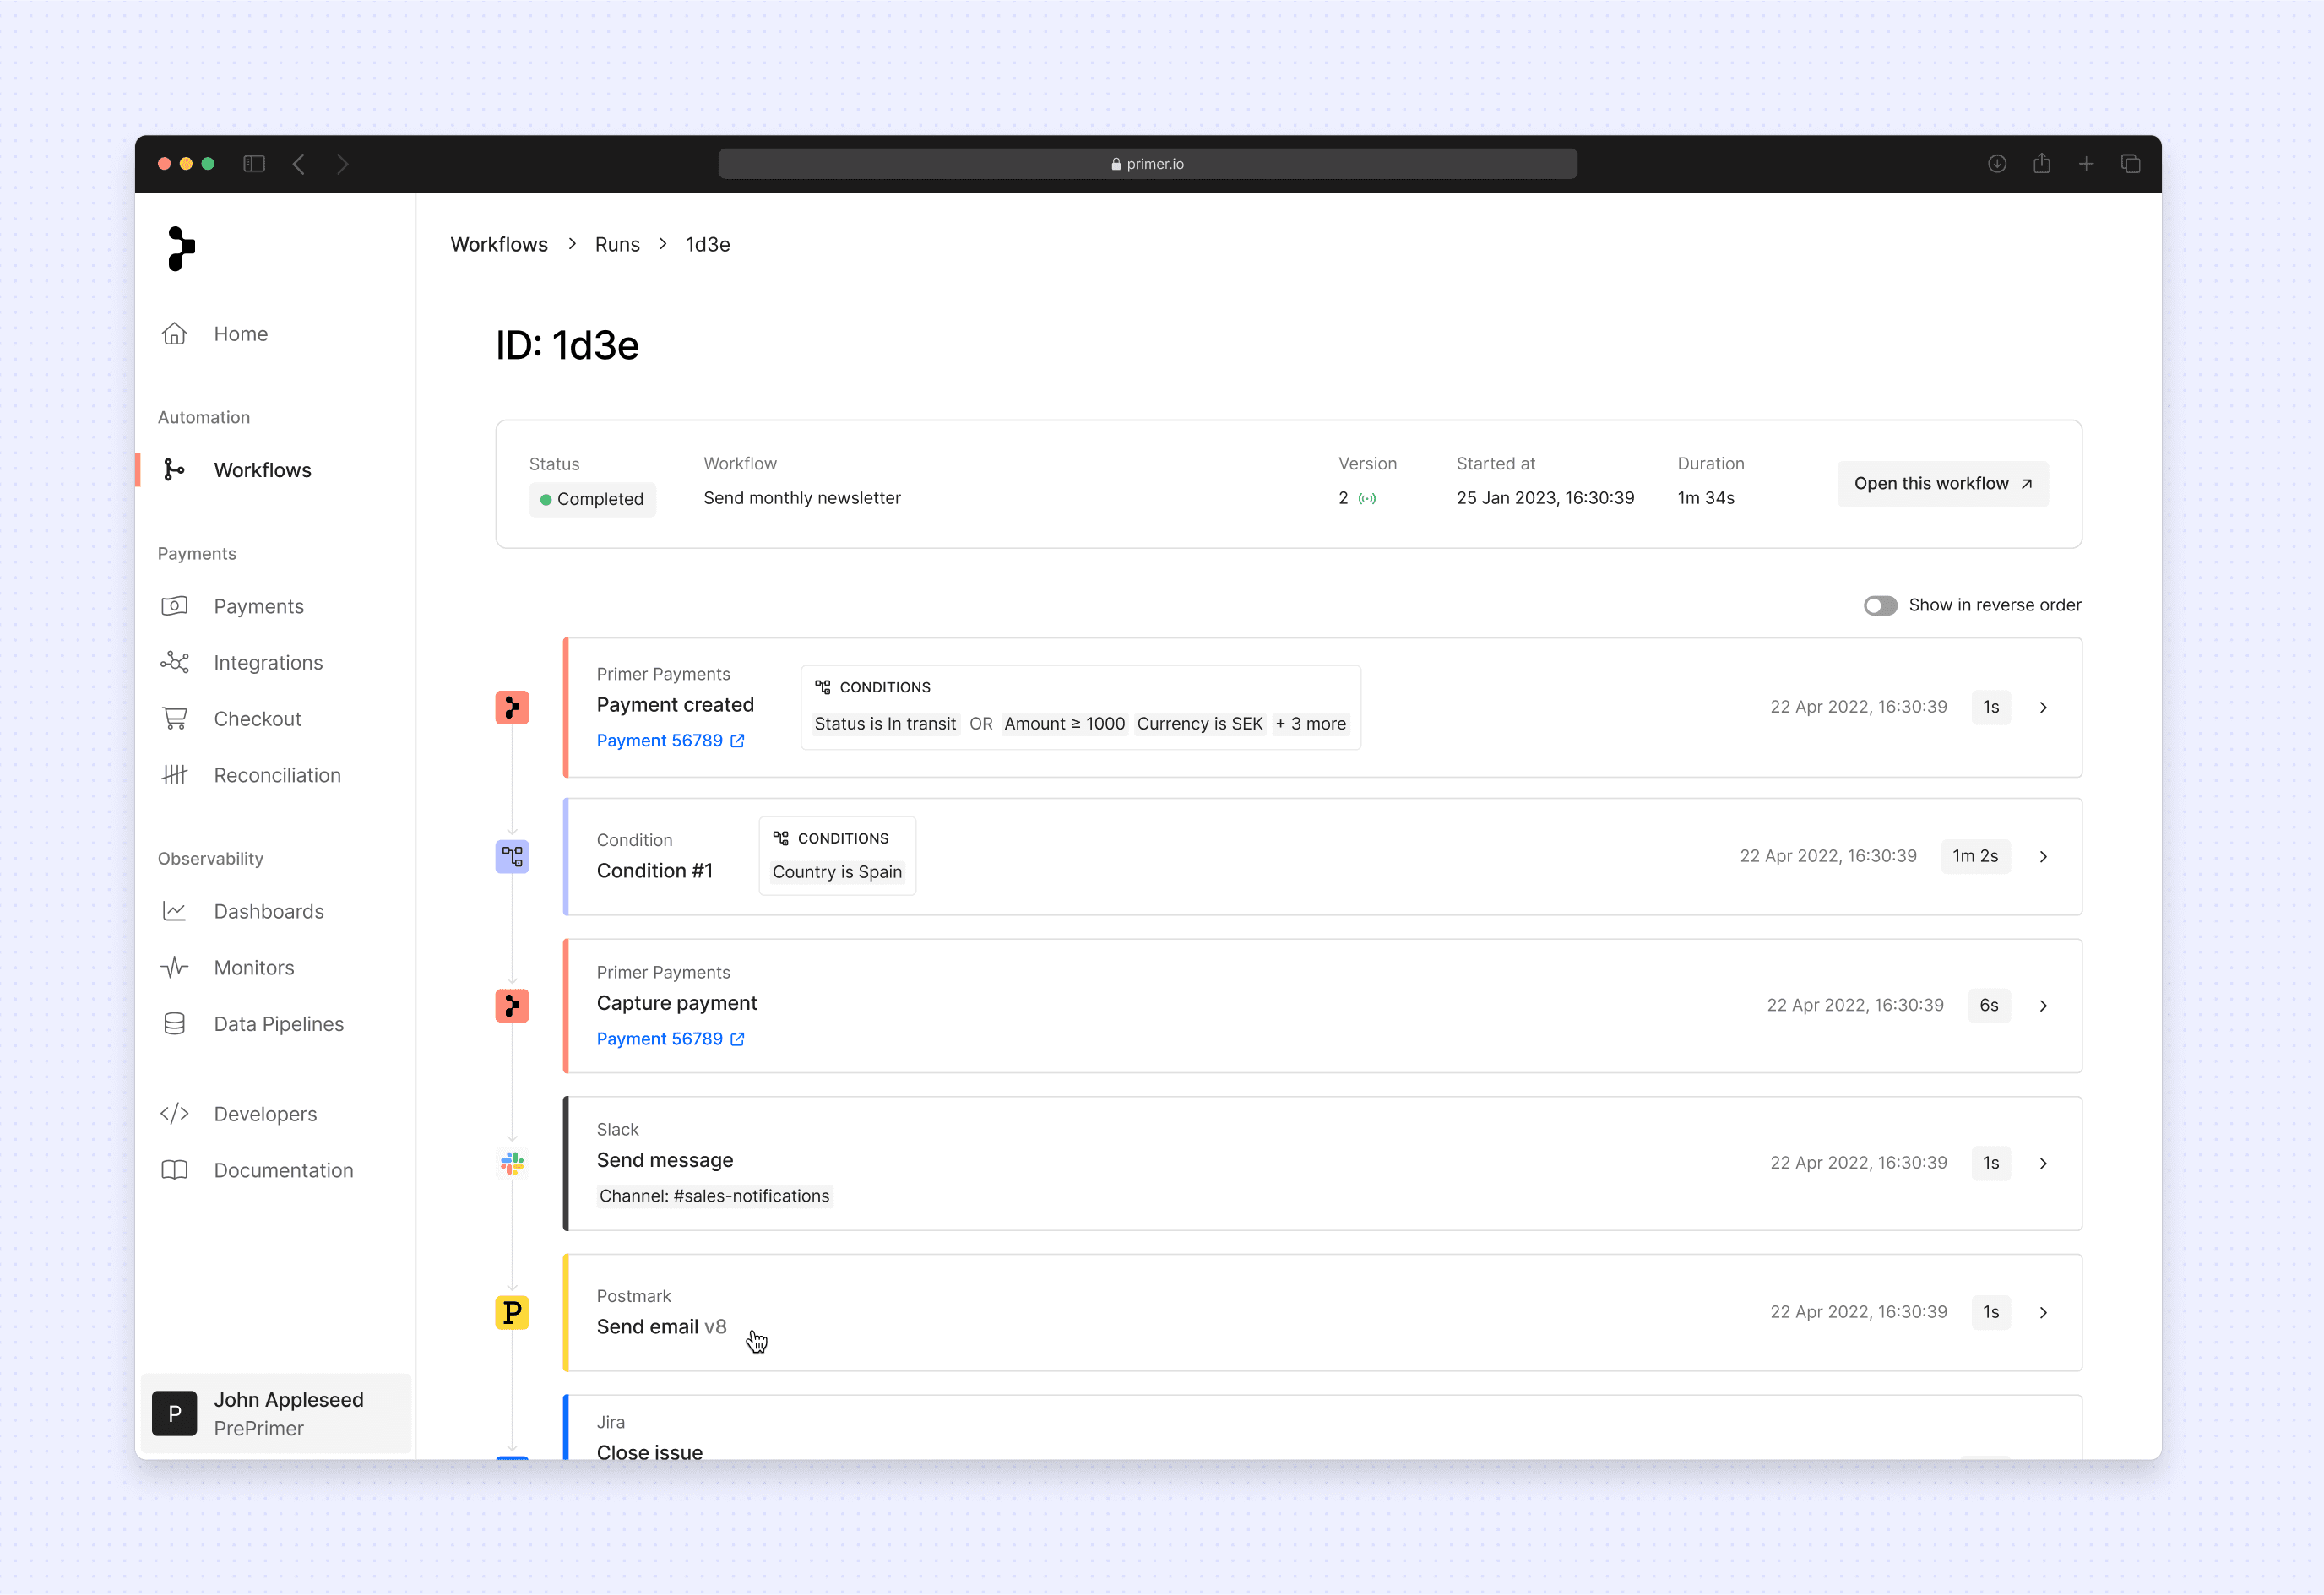
Task: Click the Capture payment step icon
Action: [512, 1006]
